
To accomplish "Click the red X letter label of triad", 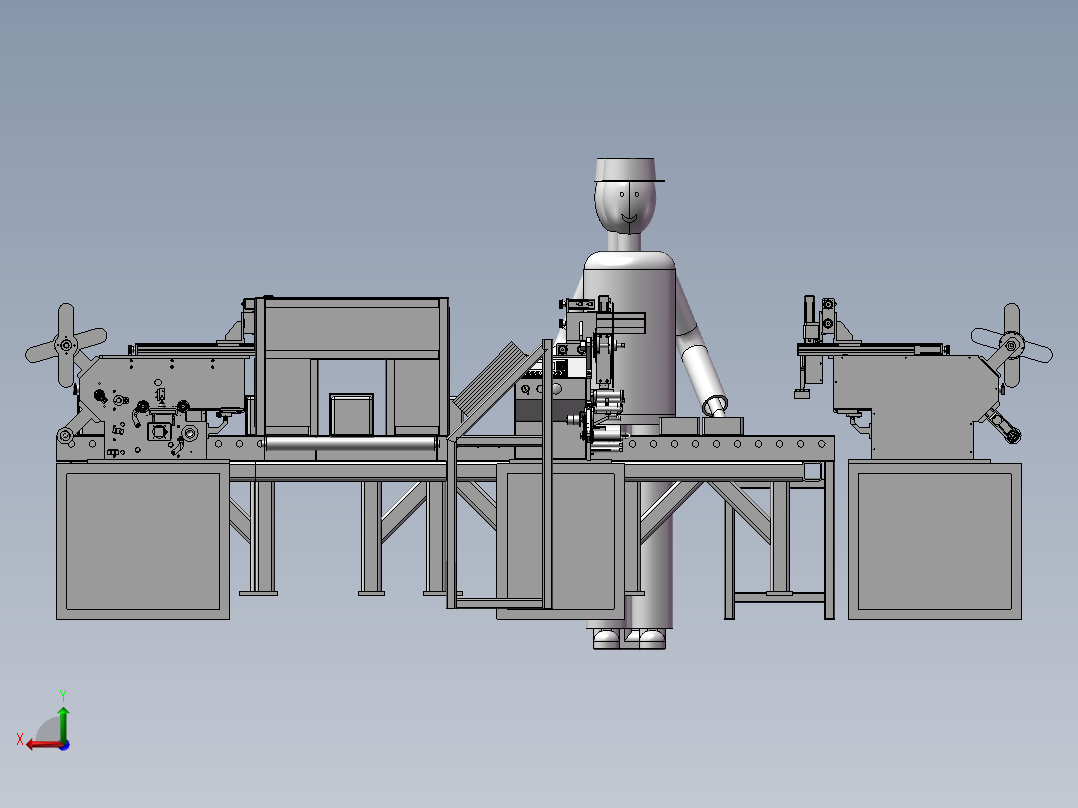I will point(20,739).
